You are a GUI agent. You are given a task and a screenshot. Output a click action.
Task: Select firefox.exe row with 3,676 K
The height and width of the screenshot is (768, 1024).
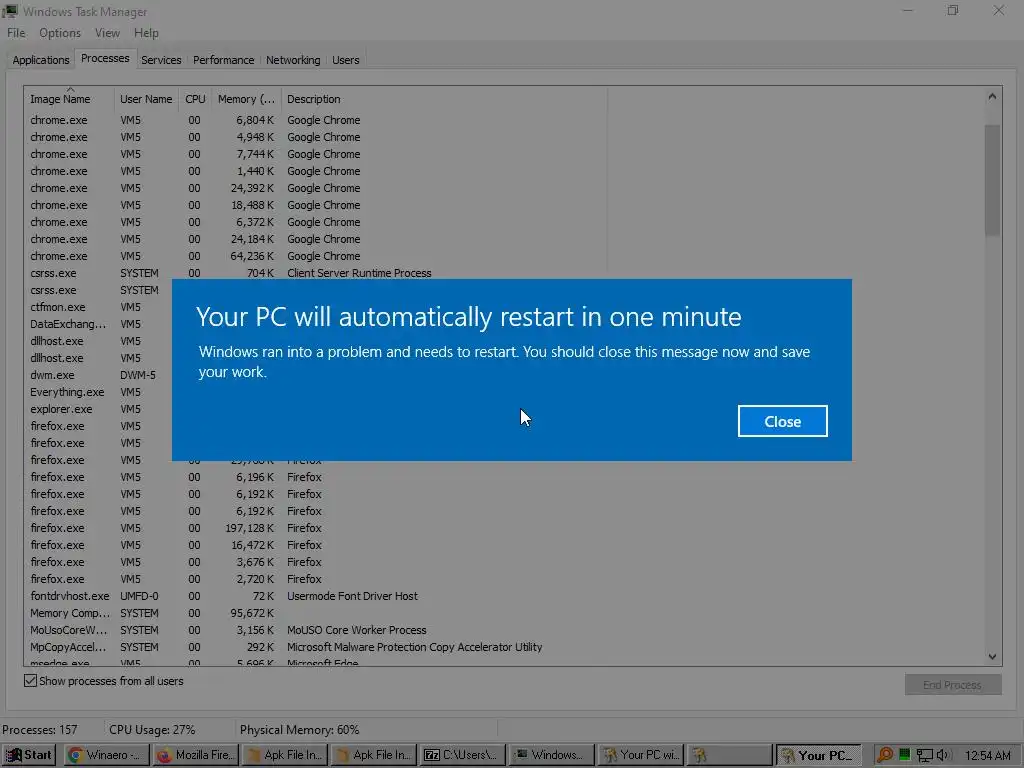tap(315, 562)
